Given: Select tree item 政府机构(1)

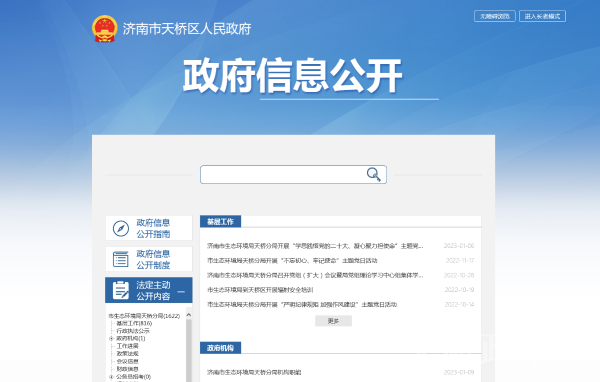Looking at the screenshot, I should (130, 338).
